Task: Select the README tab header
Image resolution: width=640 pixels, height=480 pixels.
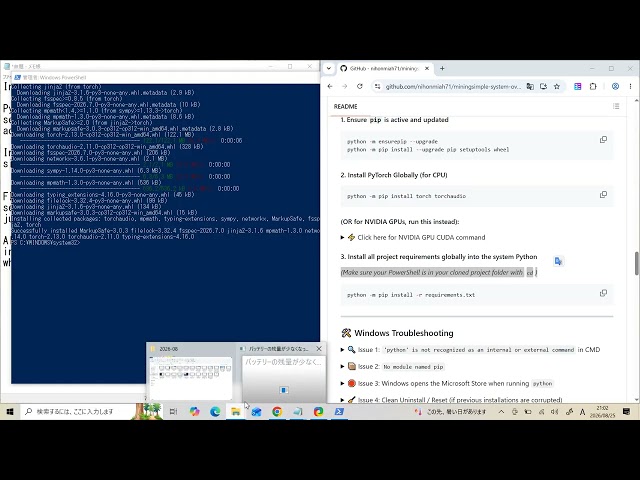Action: coord(345,107)
